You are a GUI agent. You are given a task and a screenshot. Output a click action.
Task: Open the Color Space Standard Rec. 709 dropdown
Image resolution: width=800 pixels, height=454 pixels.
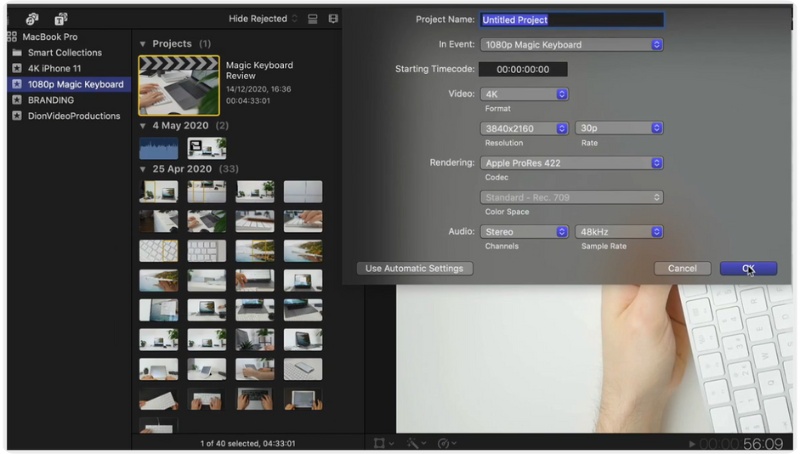pos(571,197)
